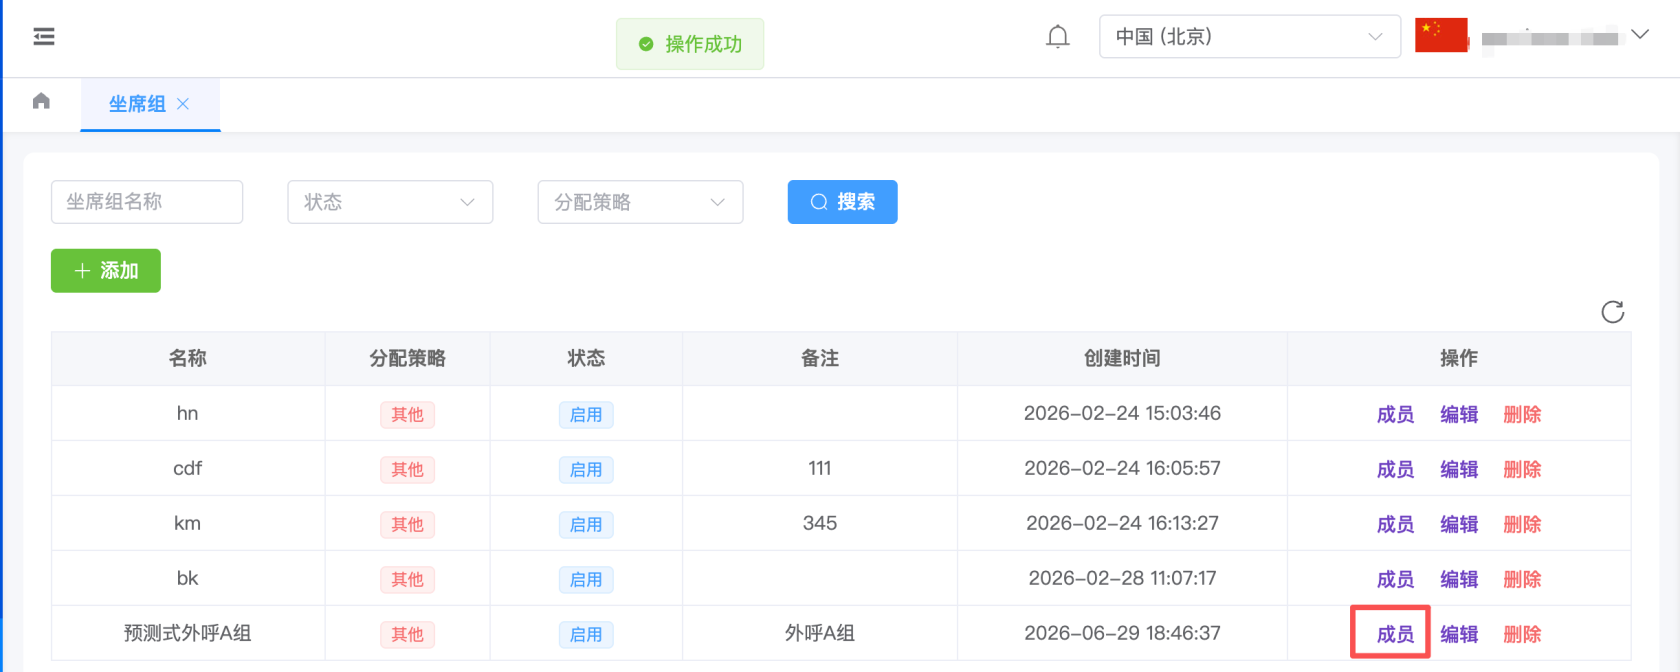Open 成员 for the cdf row
Screen dimensions: 1680x672
tap(1395, 470)
